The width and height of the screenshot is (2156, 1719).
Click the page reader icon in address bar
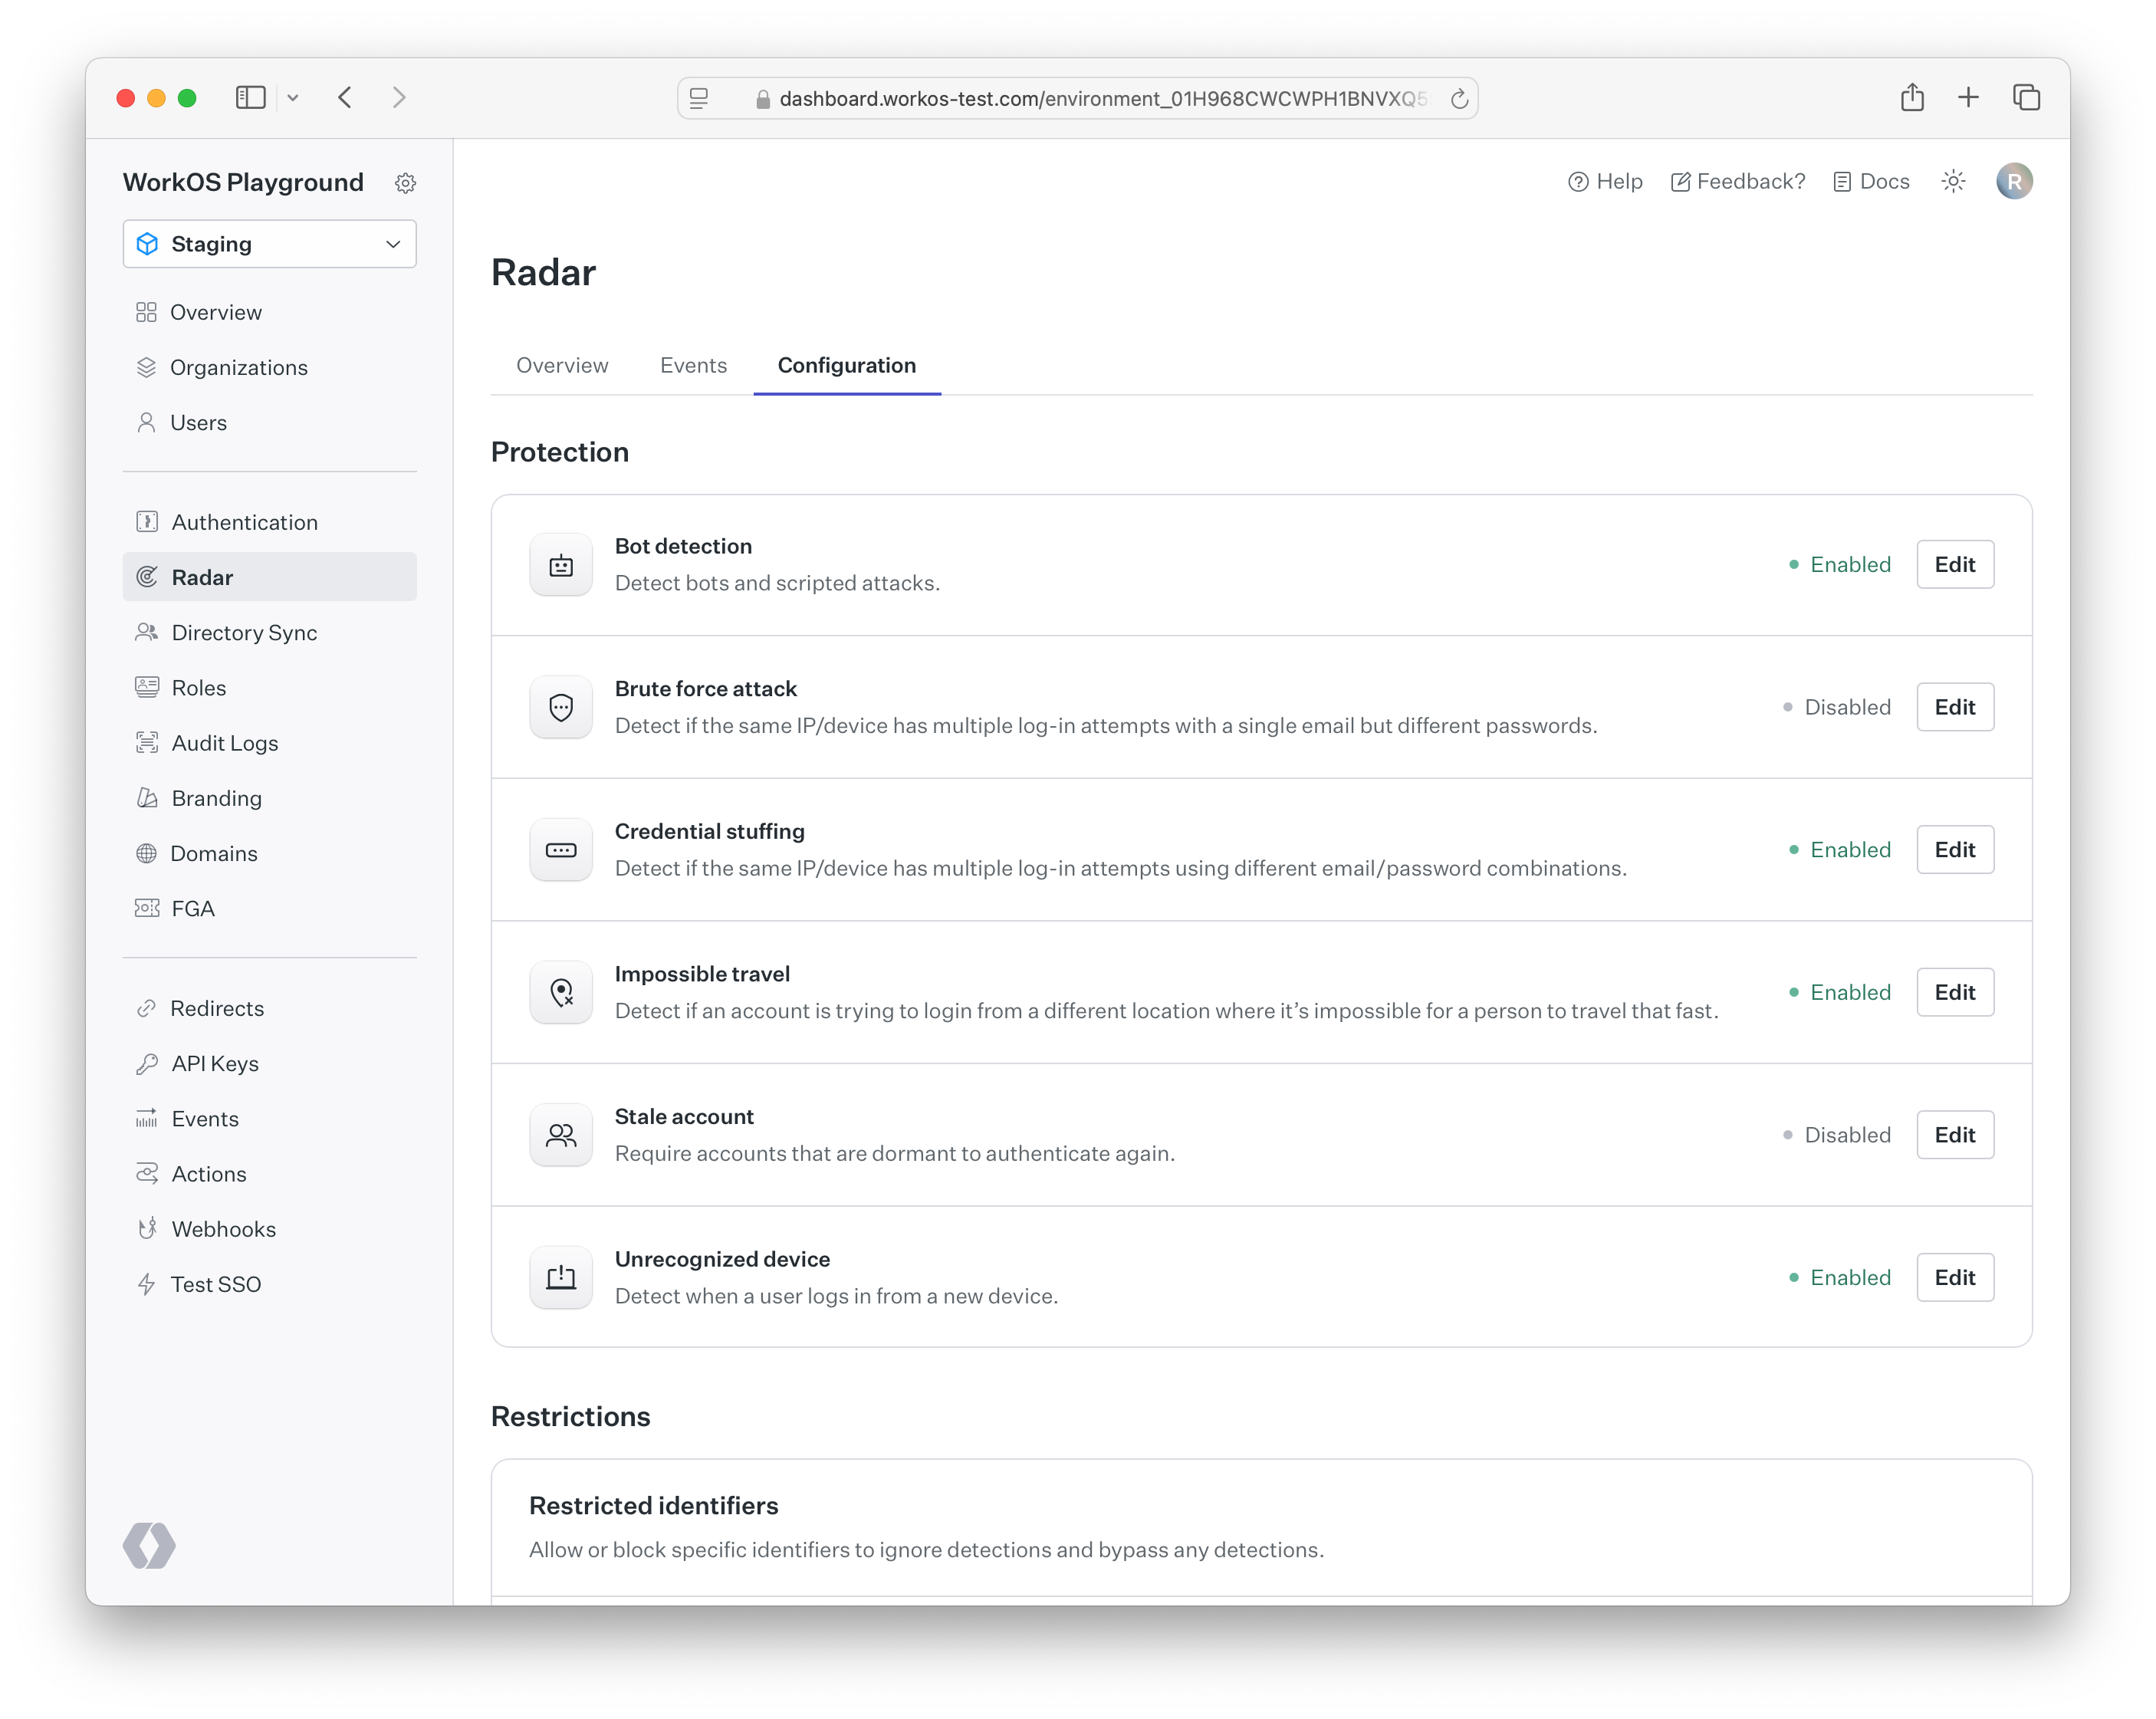click(699, 98)
